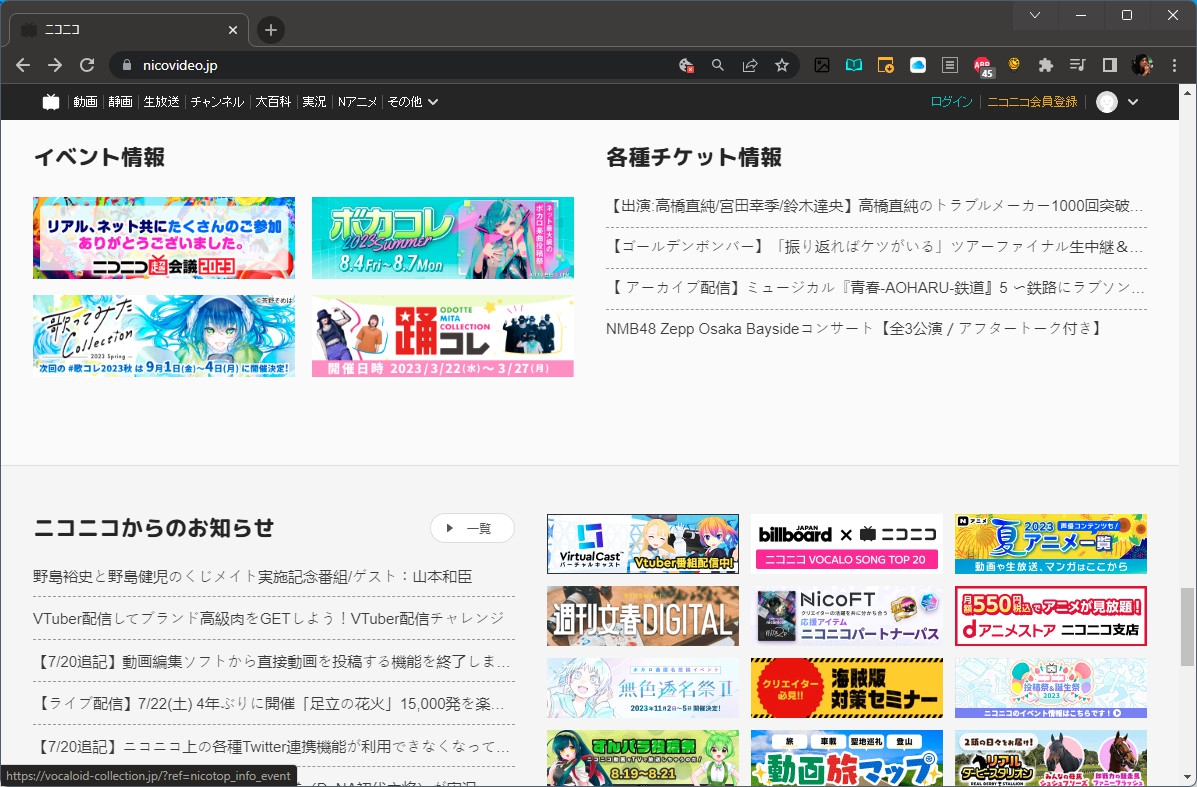
Task: Click the ABP adblock extension icon
Action: click(982, 66)
